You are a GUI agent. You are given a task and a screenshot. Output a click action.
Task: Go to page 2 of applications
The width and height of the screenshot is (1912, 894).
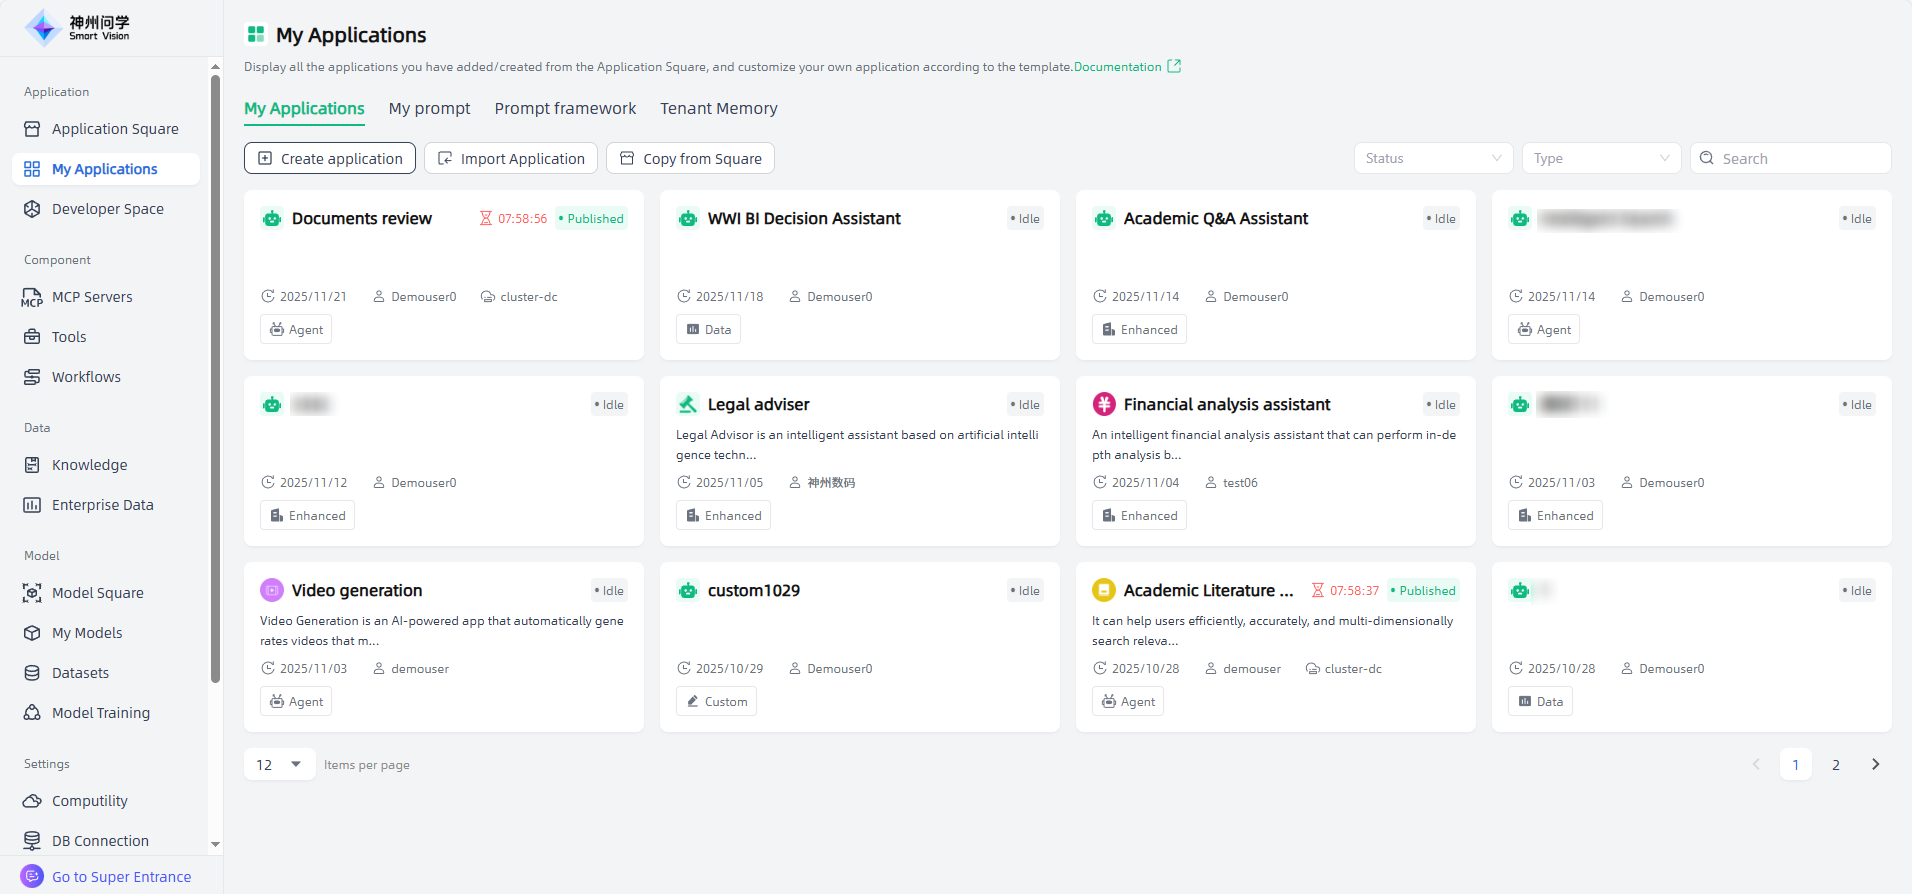[x=1835, y=765]
